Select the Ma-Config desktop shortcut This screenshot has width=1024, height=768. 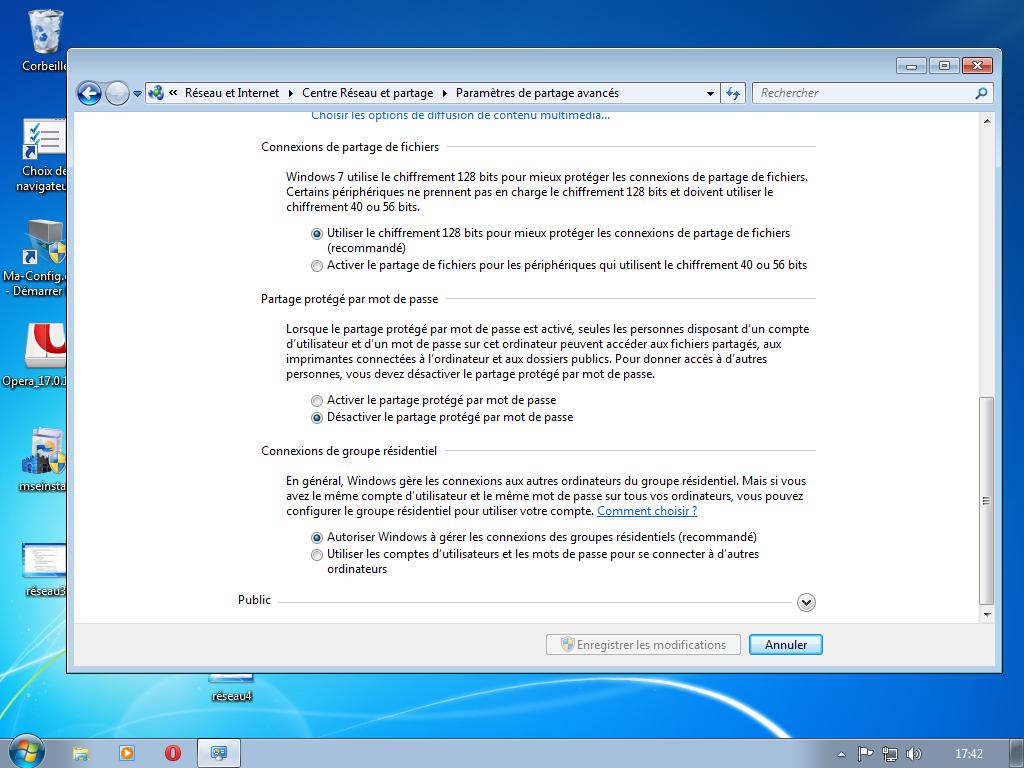point(34,259)
